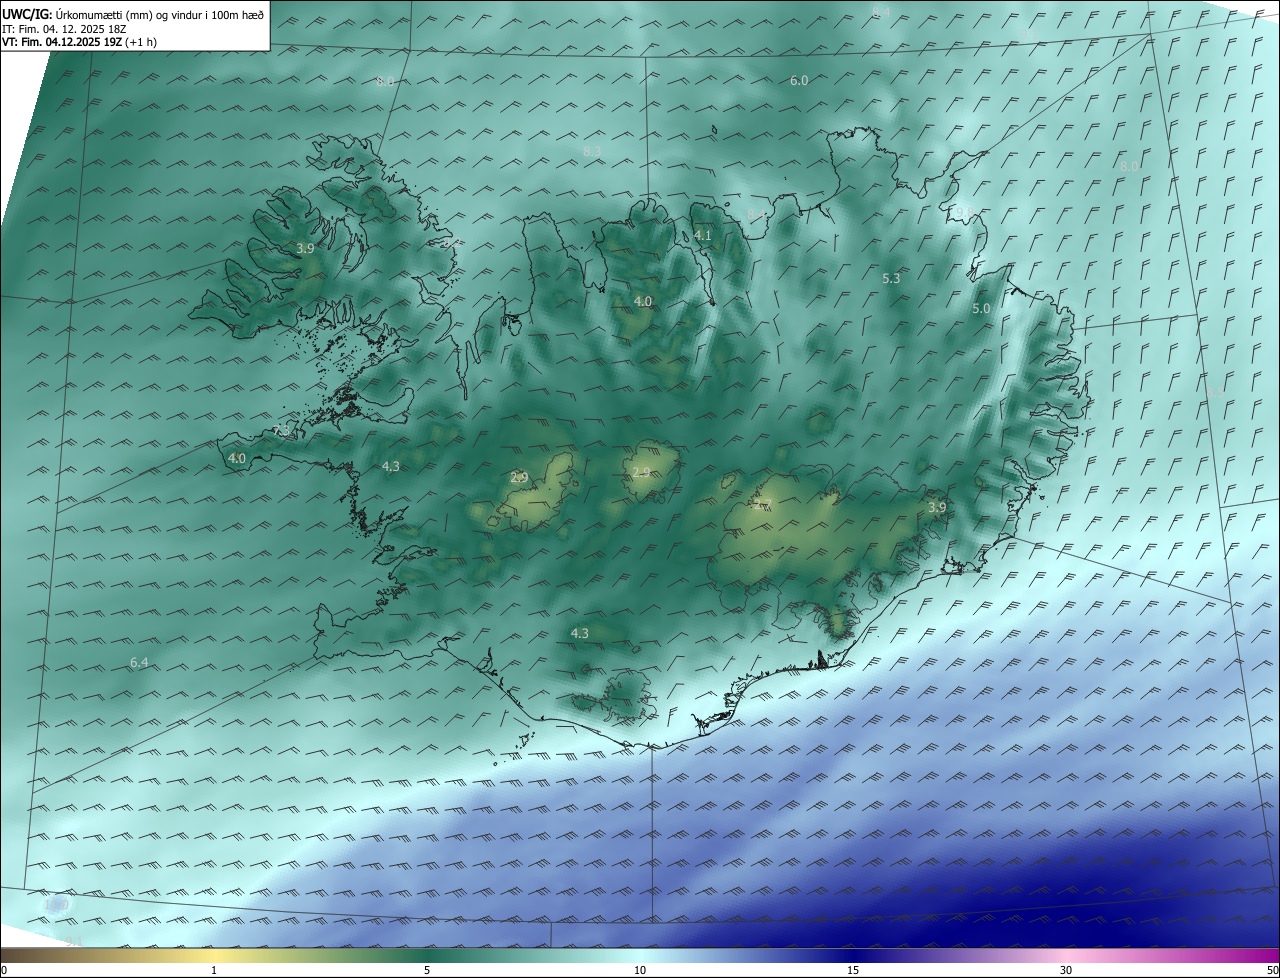Select the "IT: Fim. 04. 12. 2025 18Z" line
This screenshot has height=978, width=1280.
click(64, 29)
